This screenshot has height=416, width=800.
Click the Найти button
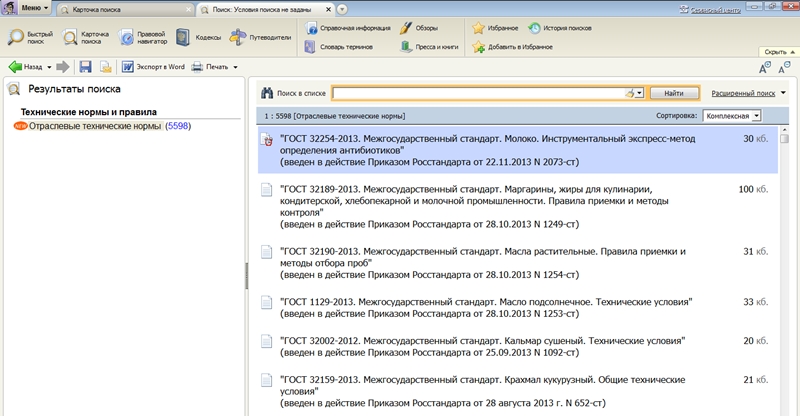coord(673,92)
